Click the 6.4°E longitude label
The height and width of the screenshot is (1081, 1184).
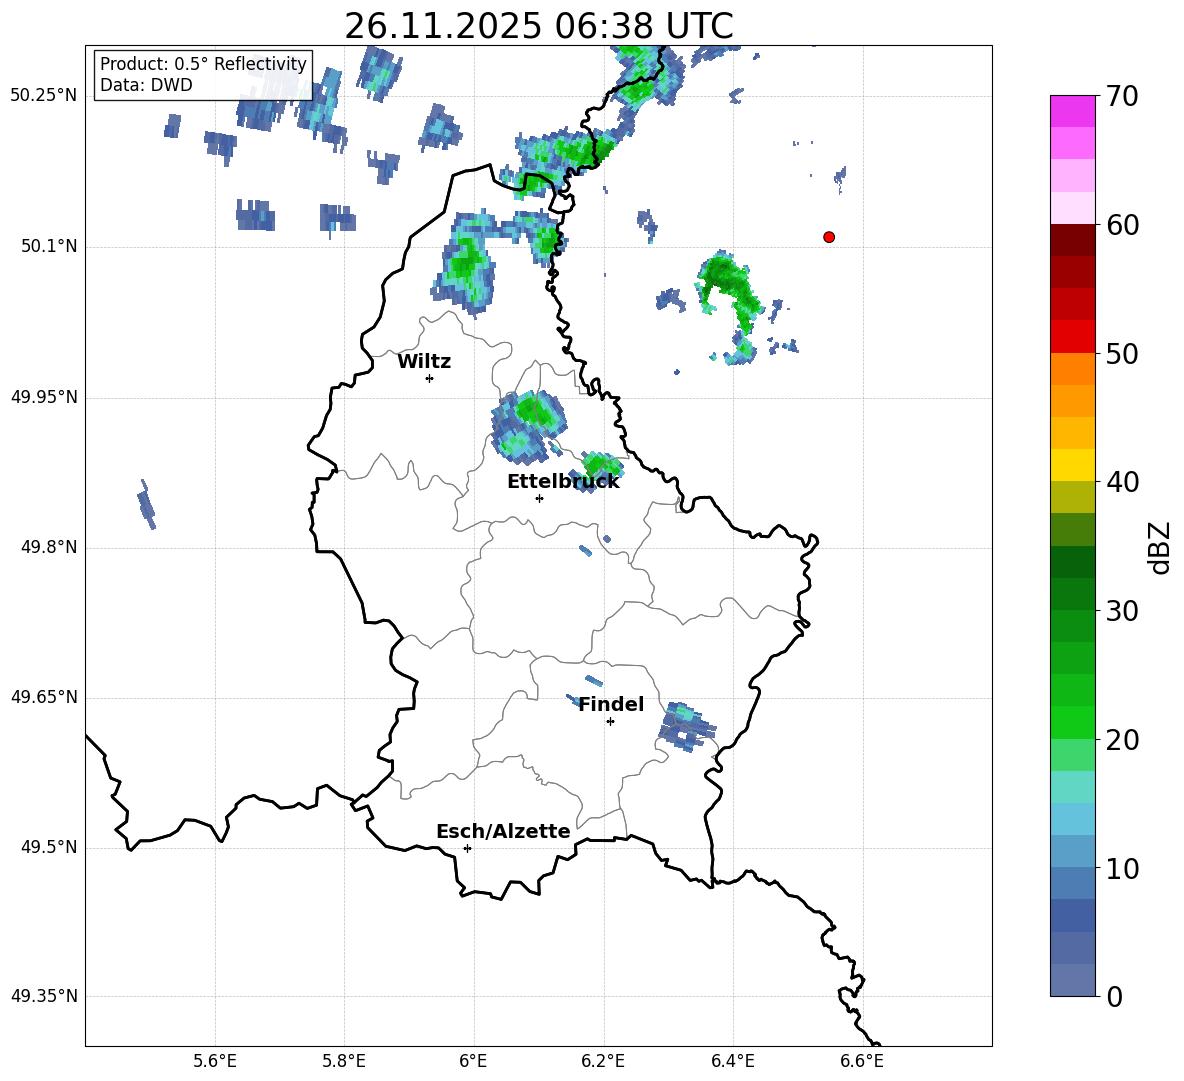click(732, 1061)
